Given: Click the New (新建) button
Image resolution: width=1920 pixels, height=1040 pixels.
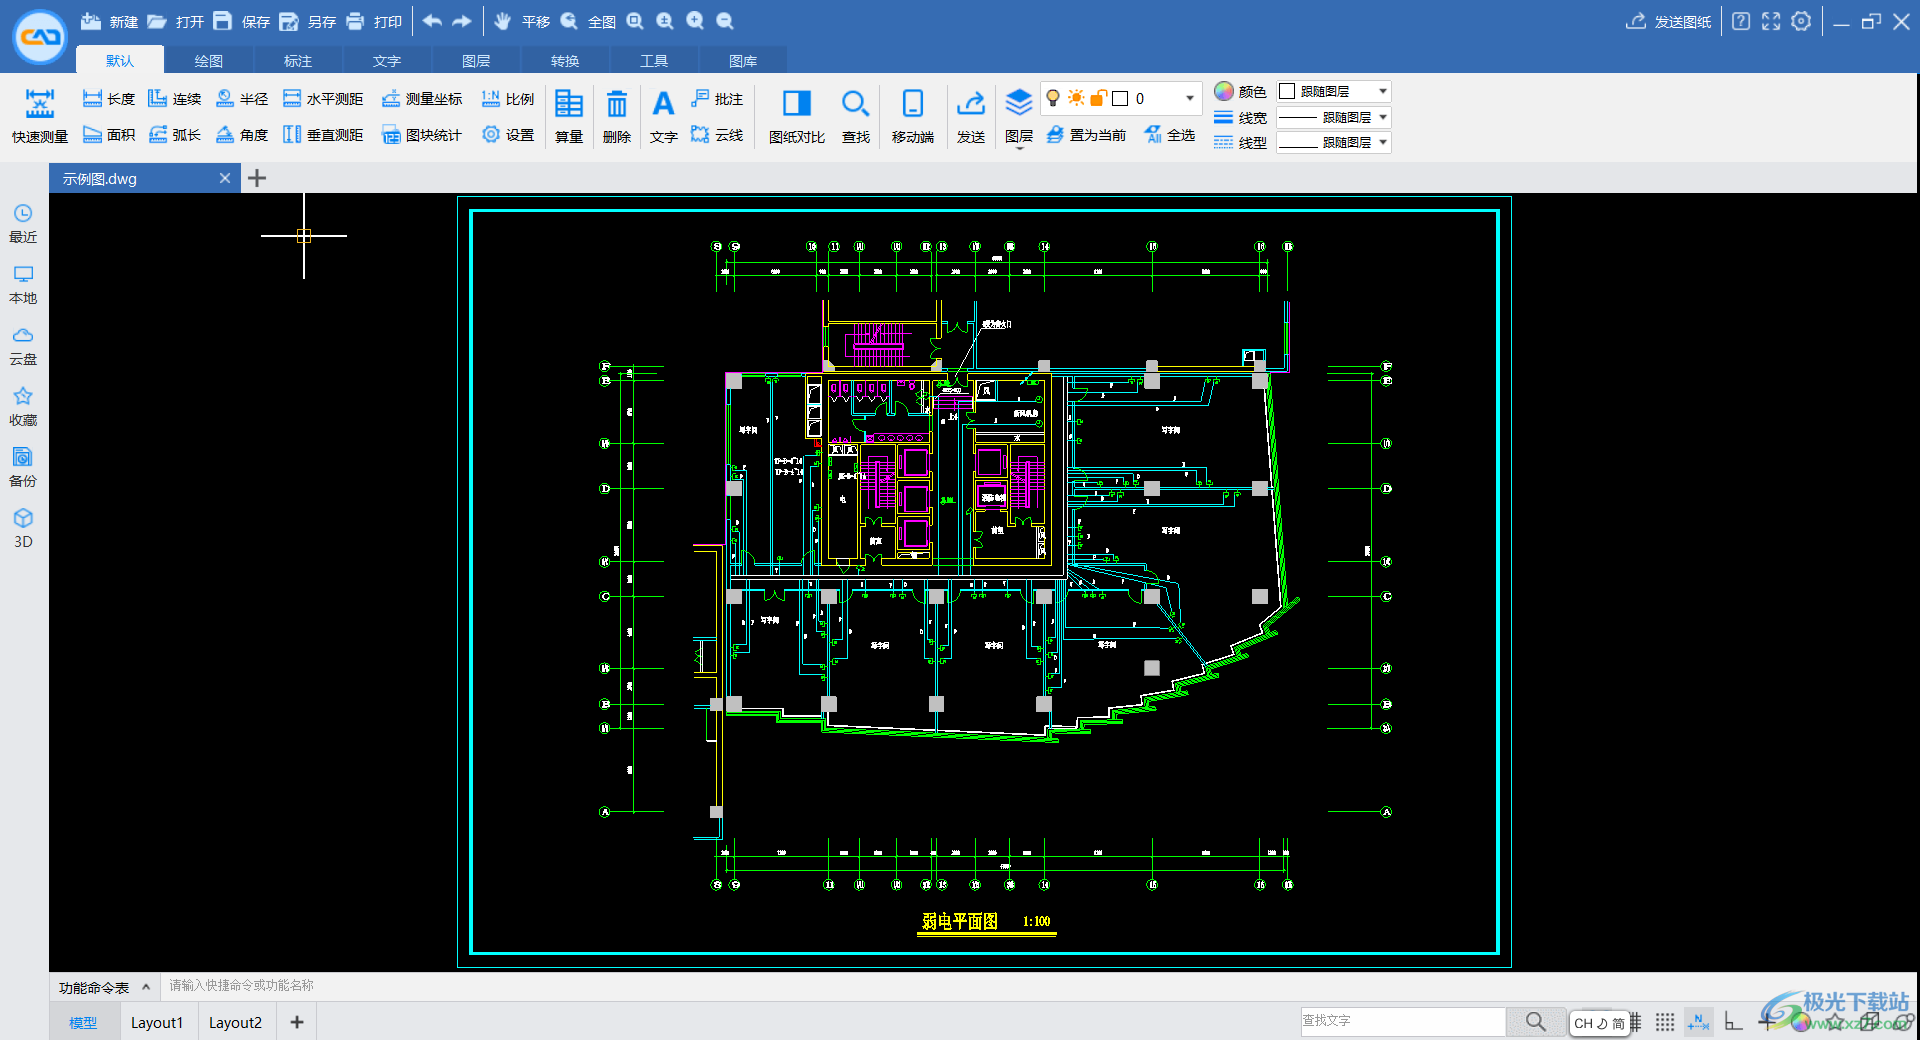Looking at the screenshot, I should coord(109,21).
